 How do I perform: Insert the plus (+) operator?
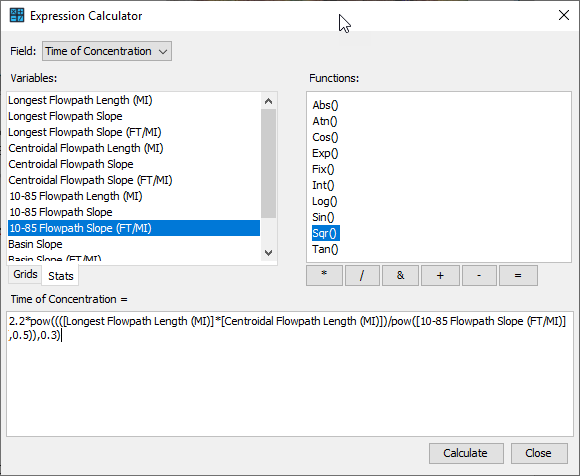pyautogui.click(x=440, y=276)
